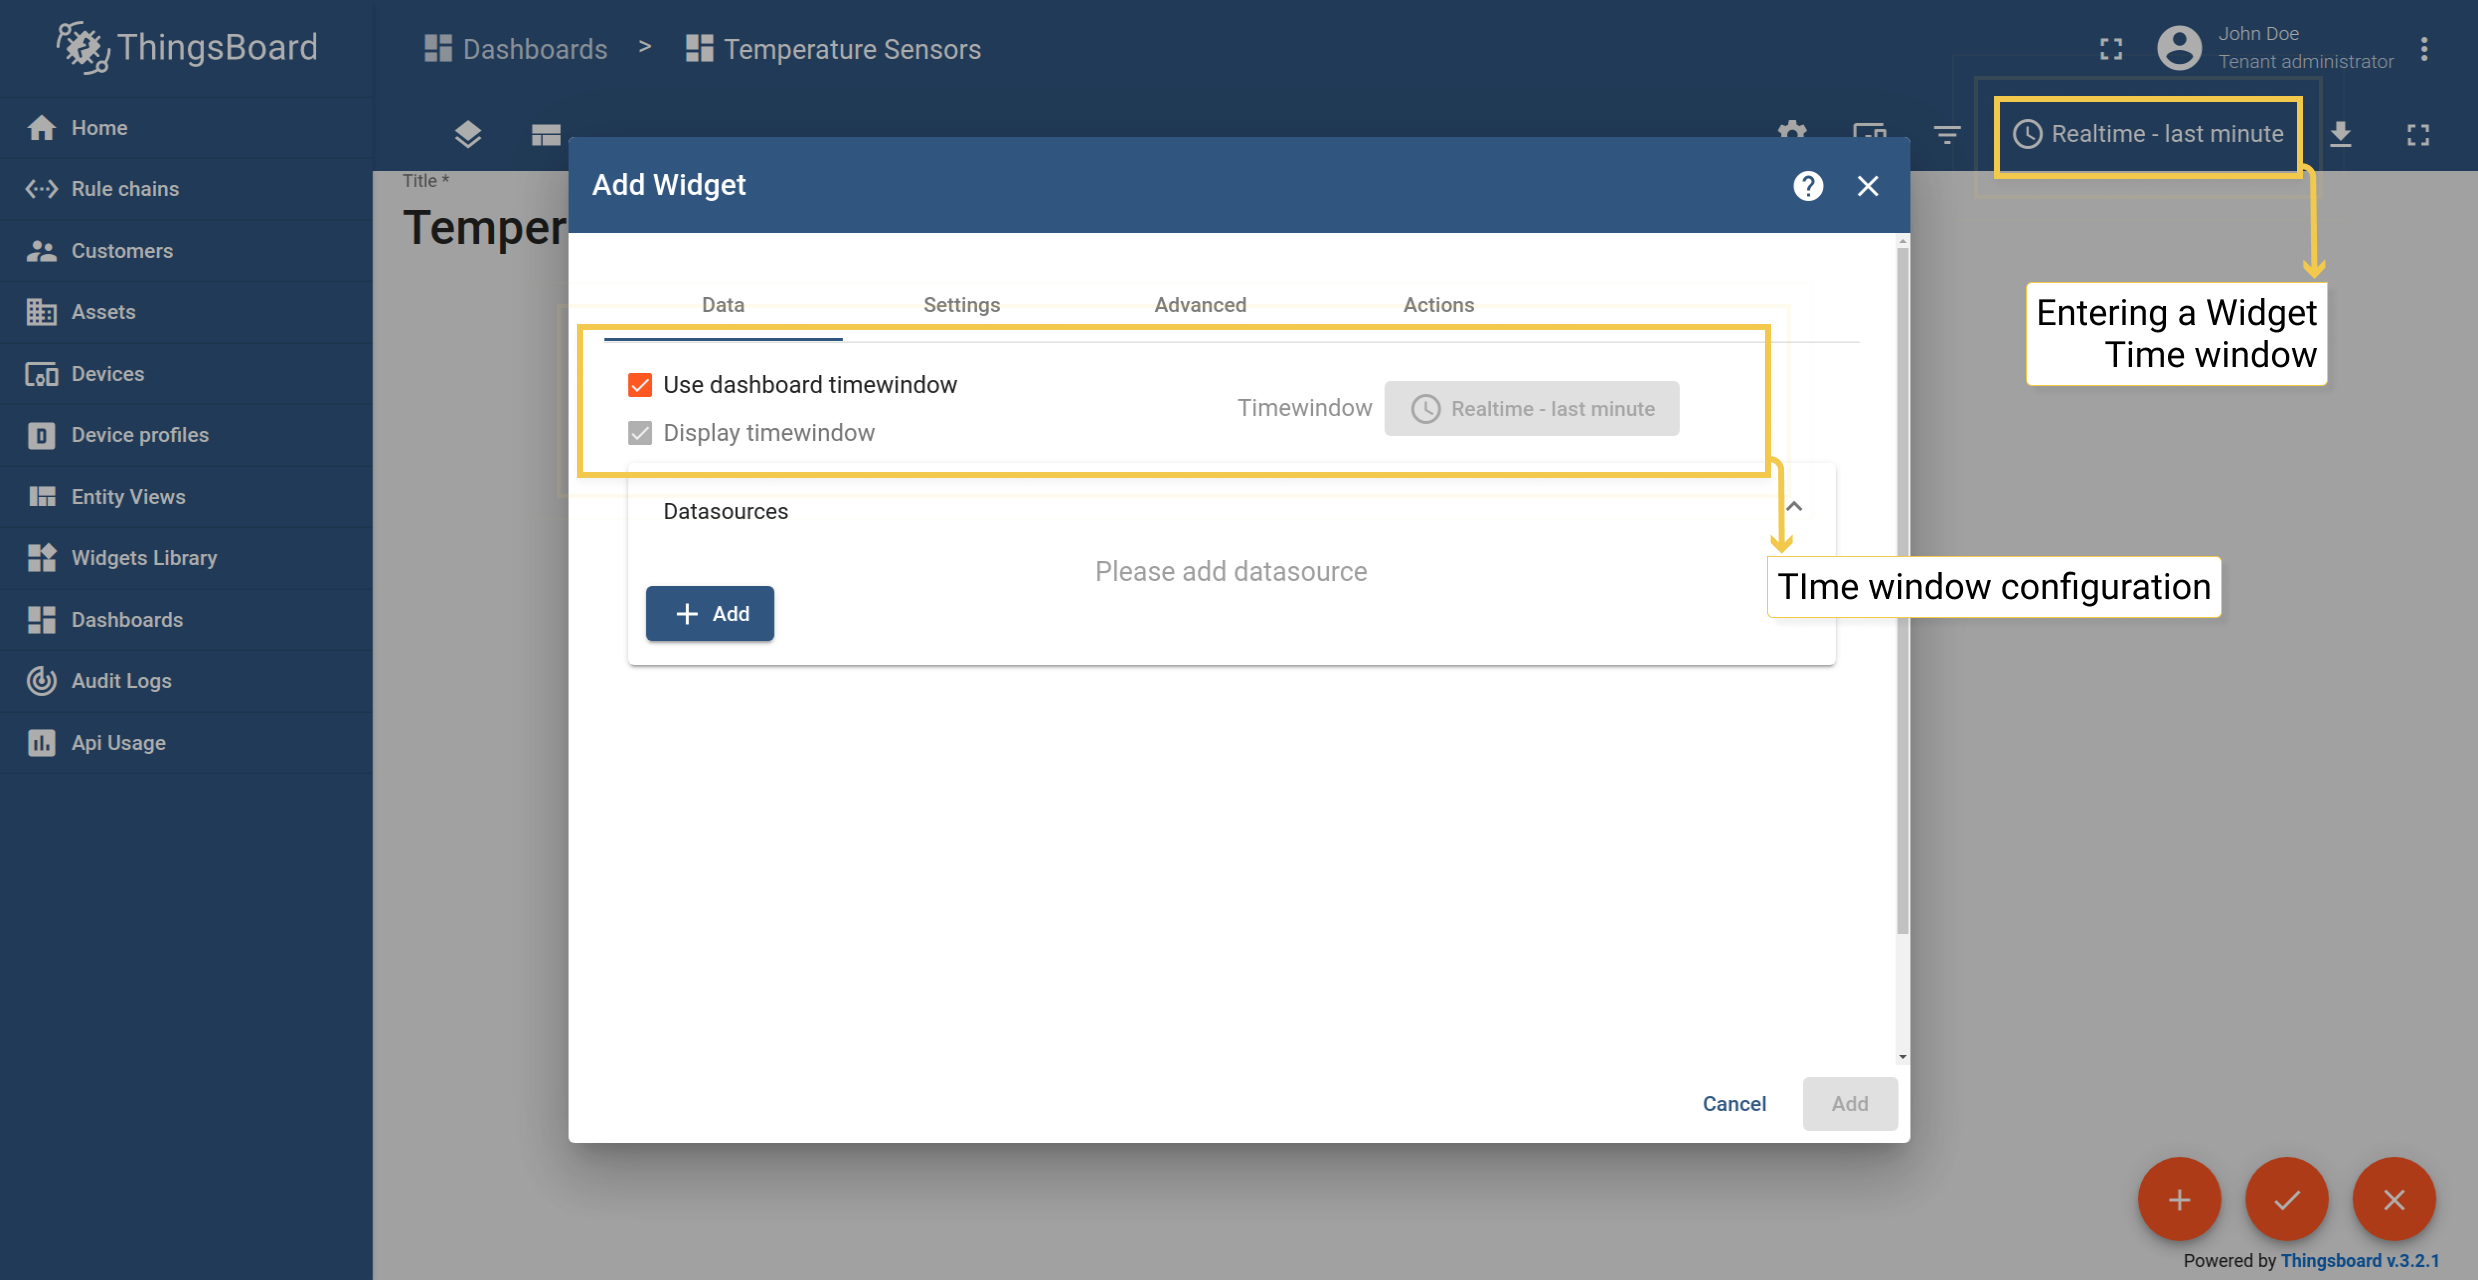Click the orange plus add-widget button

[2179, 1199]
